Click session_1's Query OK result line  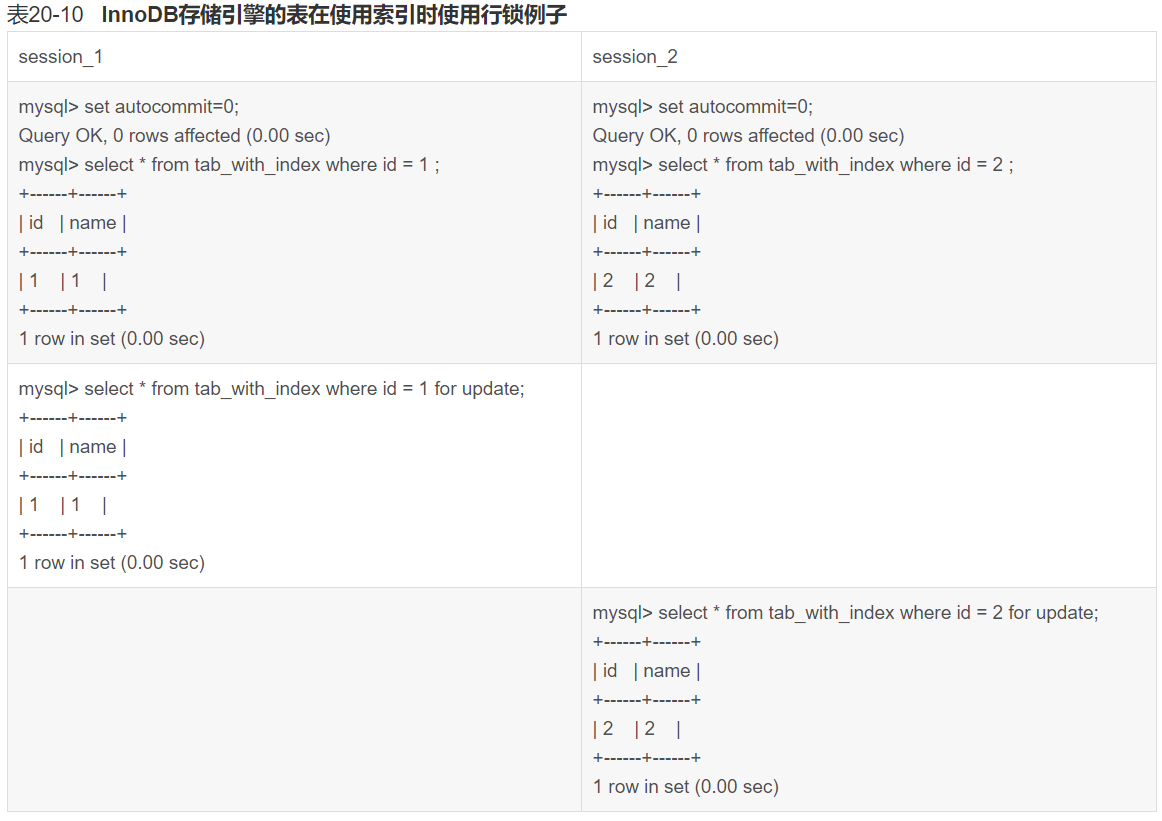pos(174,136)
